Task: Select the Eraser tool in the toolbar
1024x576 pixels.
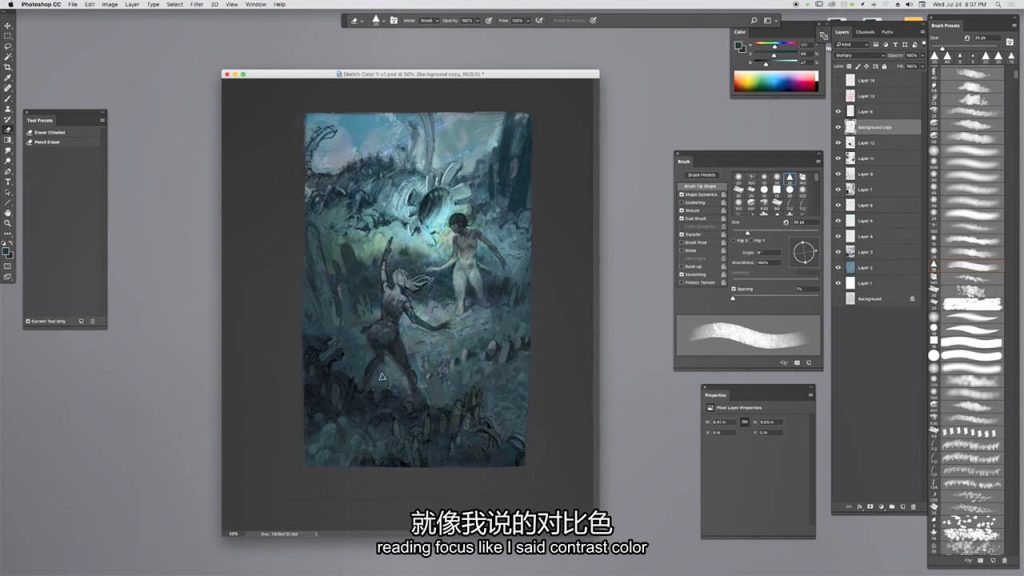Action: coord(8,130)
